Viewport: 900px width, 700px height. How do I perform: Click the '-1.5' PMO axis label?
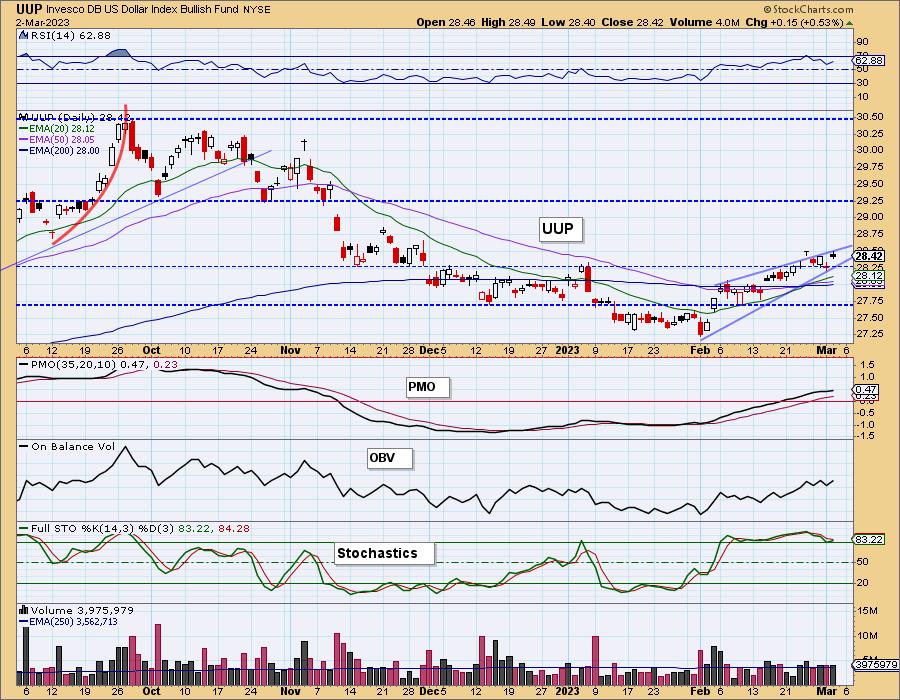coord(867,436)
